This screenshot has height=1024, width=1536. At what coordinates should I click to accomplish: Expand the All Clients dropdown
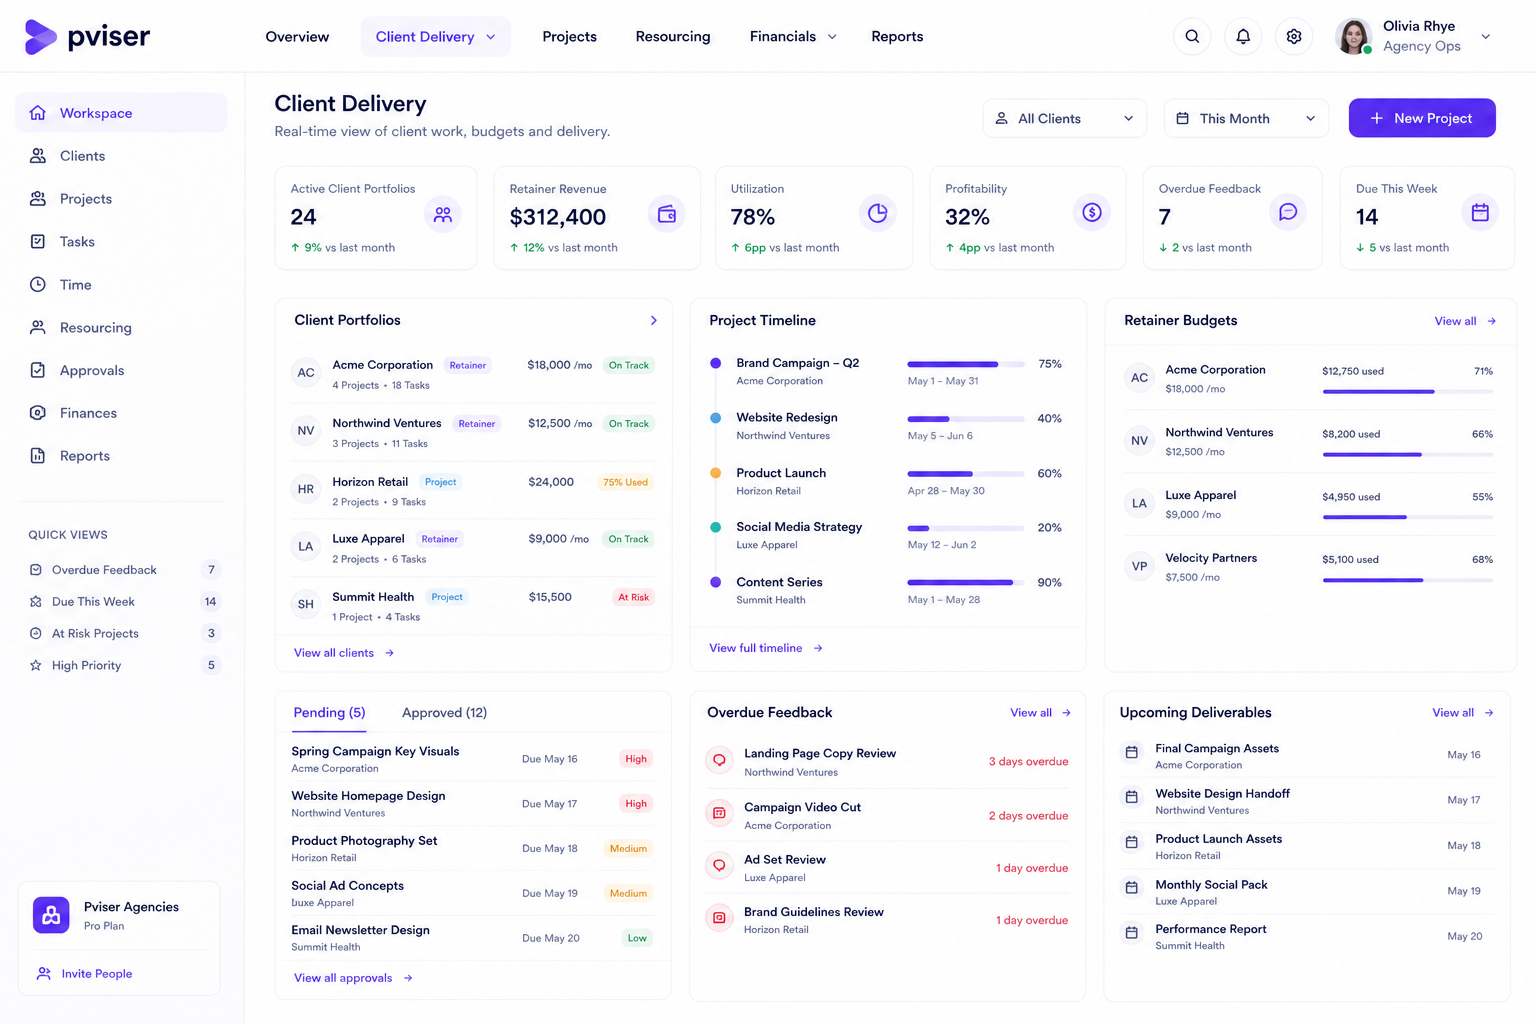coord(1065,118)
